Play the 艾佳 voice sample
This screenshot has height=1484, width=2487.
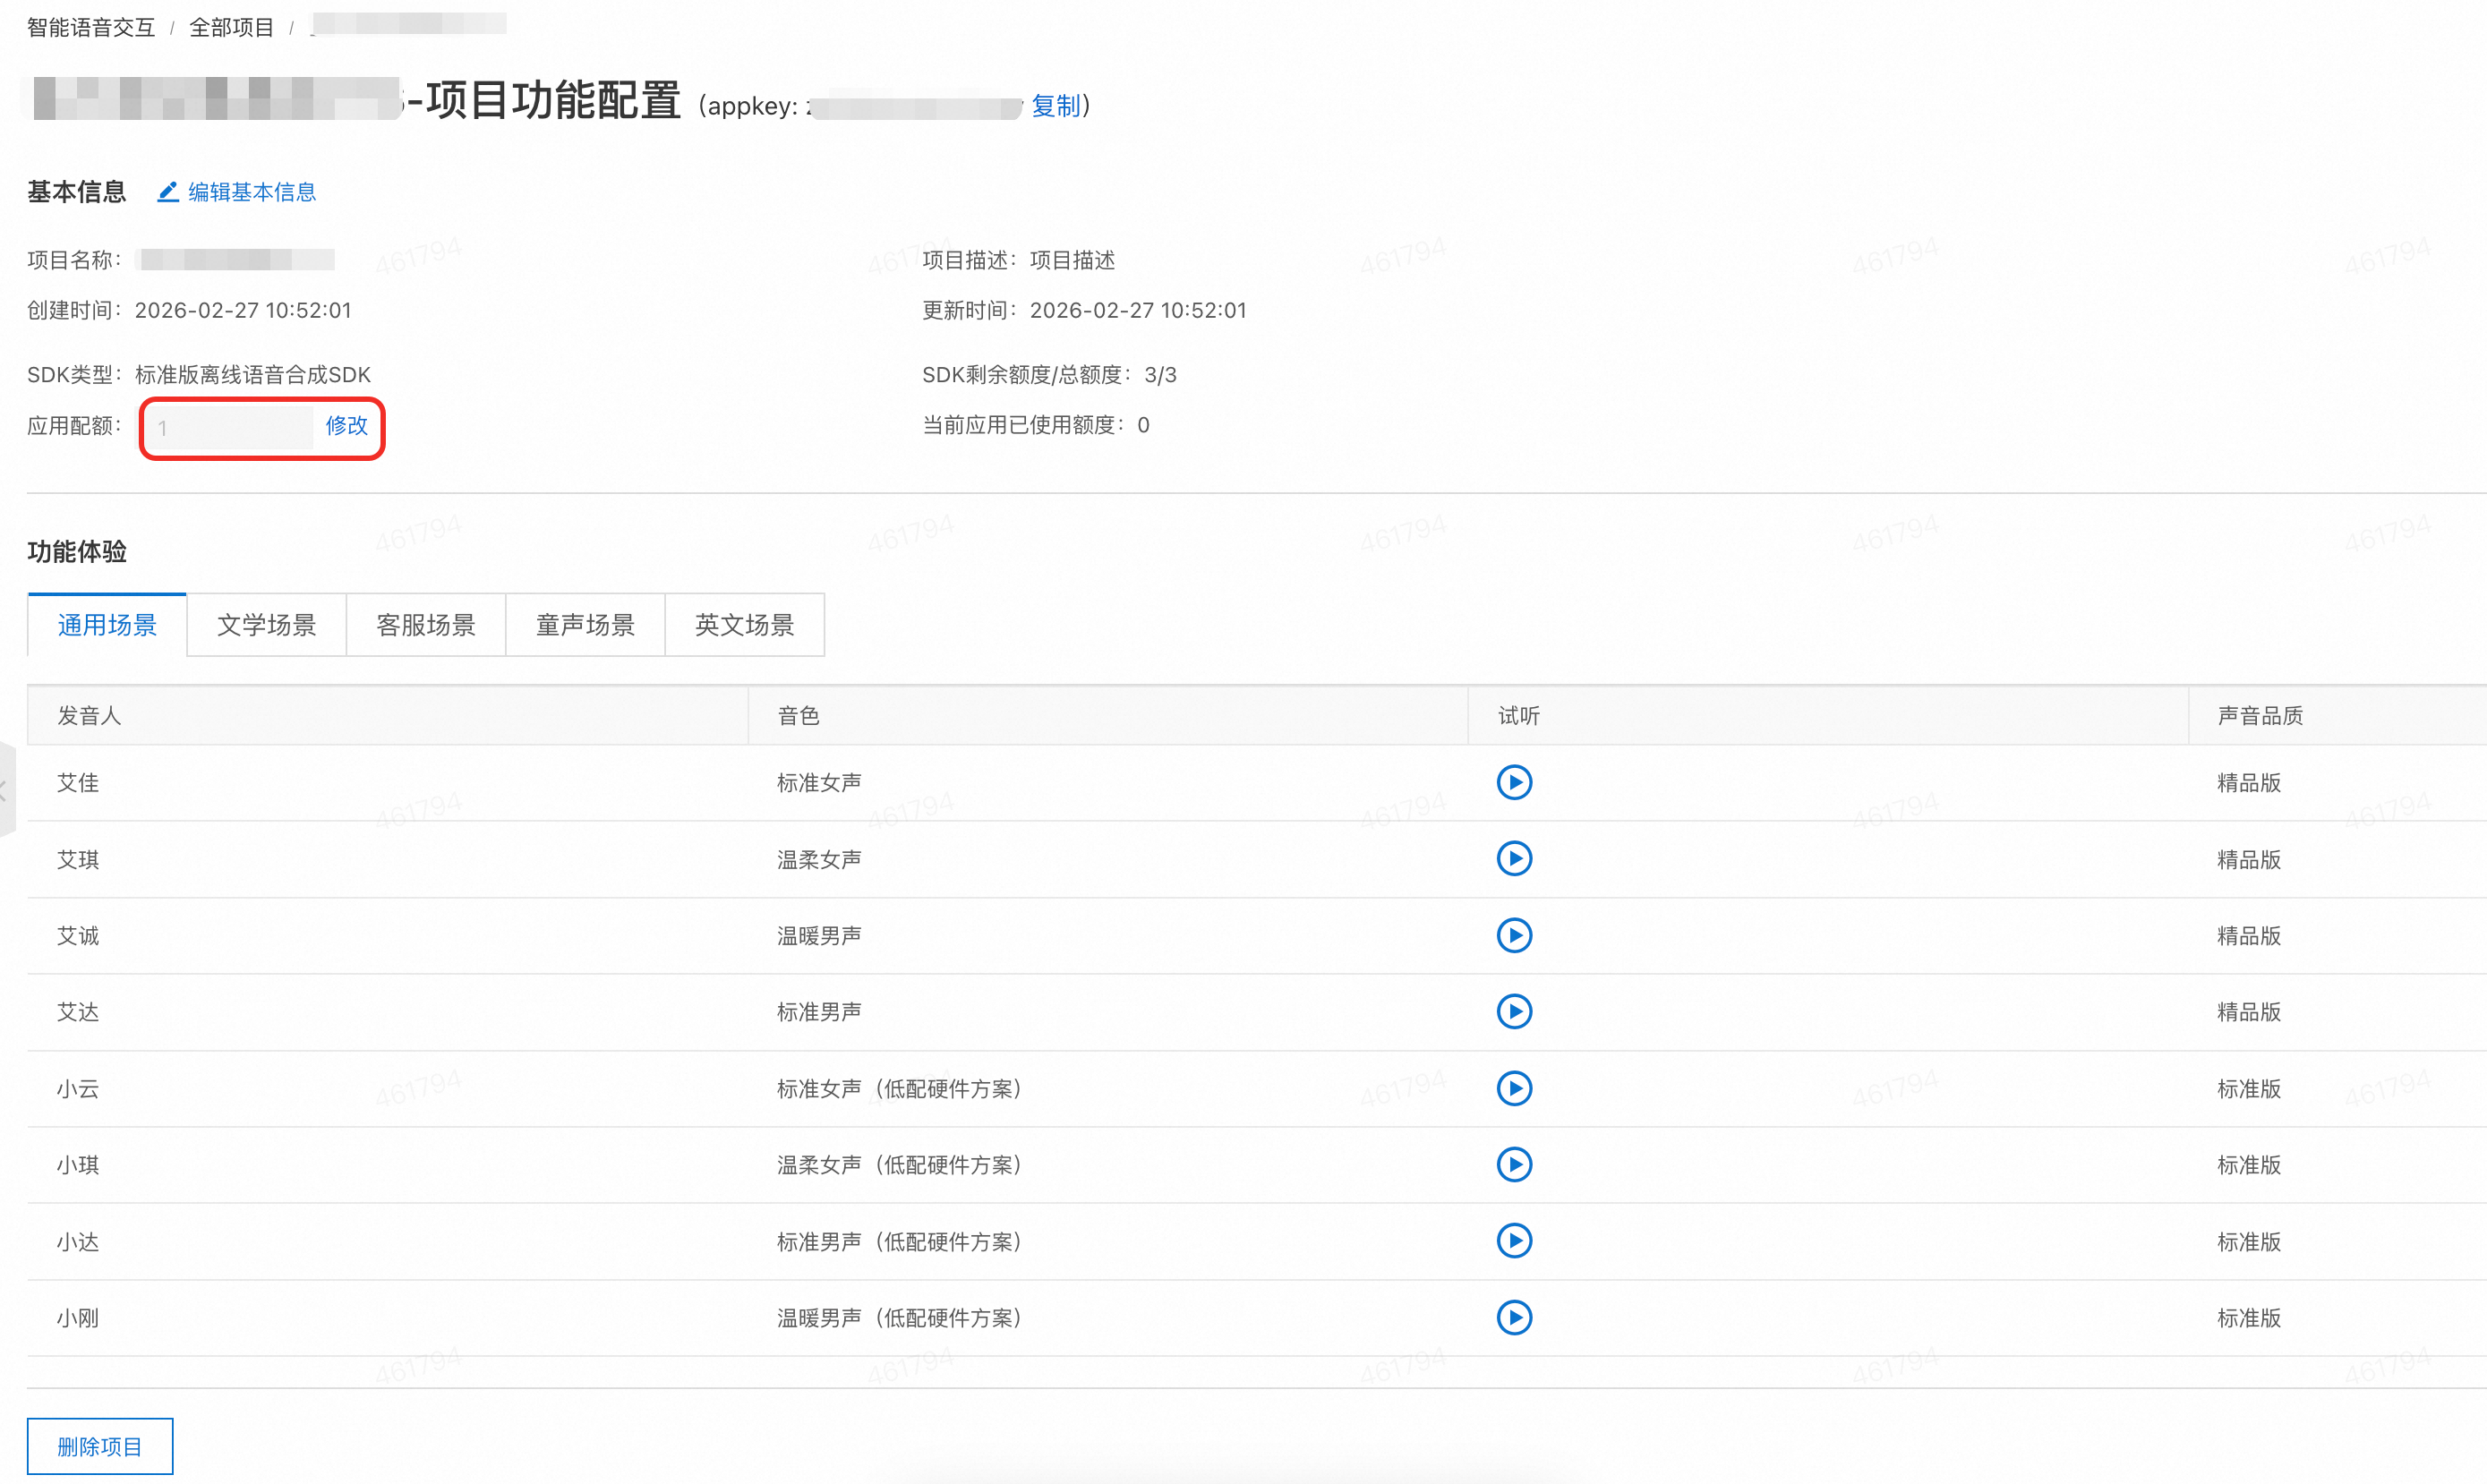point(1514,782)
